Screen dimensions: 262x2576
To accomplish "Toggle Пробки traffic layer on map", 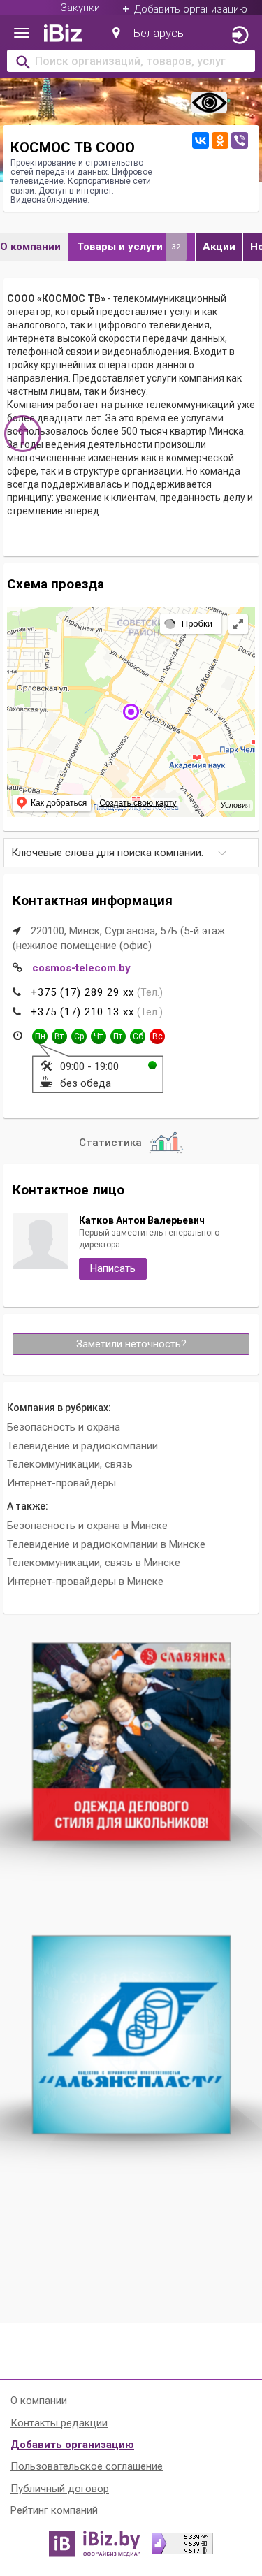I will pyautogui.click(x=190, y=624).
